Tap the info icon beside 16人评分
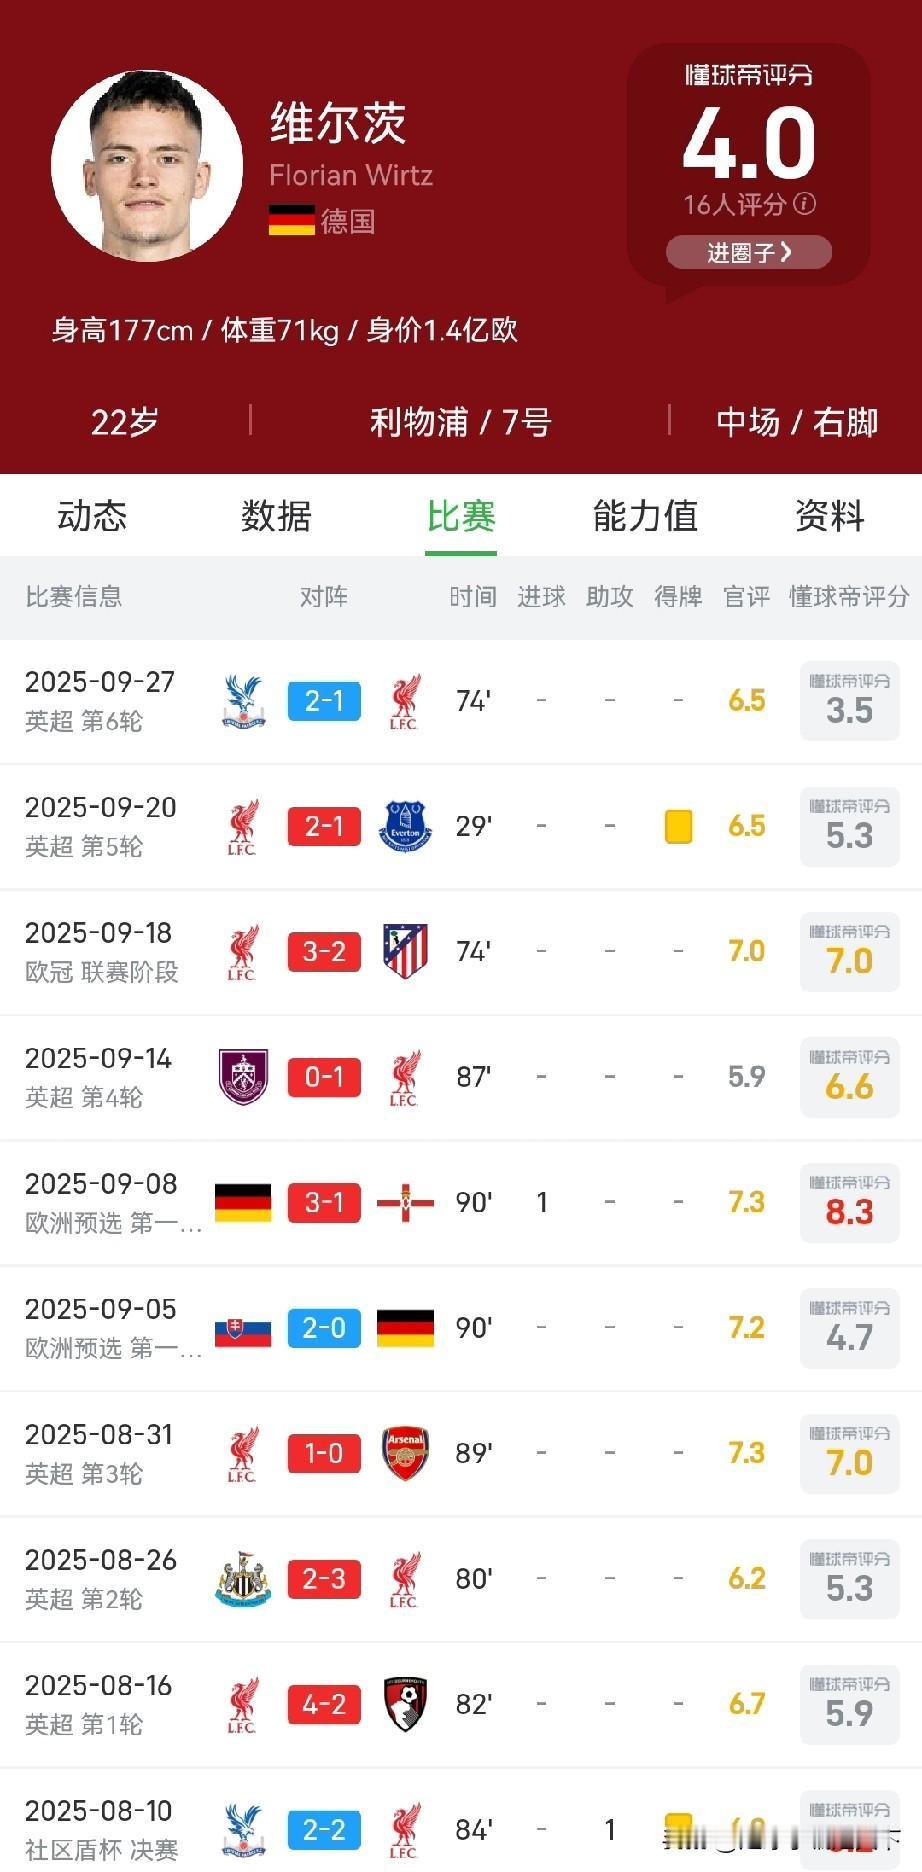This screenshot has height=1872, width=922. 804,204
